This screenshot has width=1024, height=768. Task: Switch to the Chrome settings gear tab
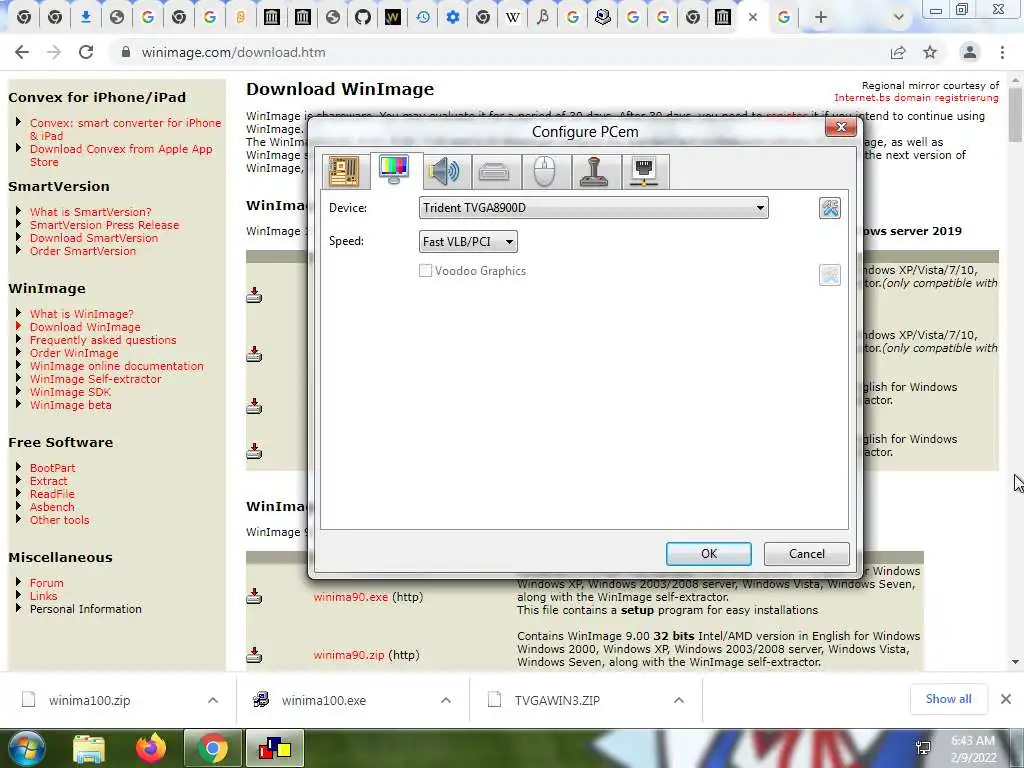pos(453,18)
